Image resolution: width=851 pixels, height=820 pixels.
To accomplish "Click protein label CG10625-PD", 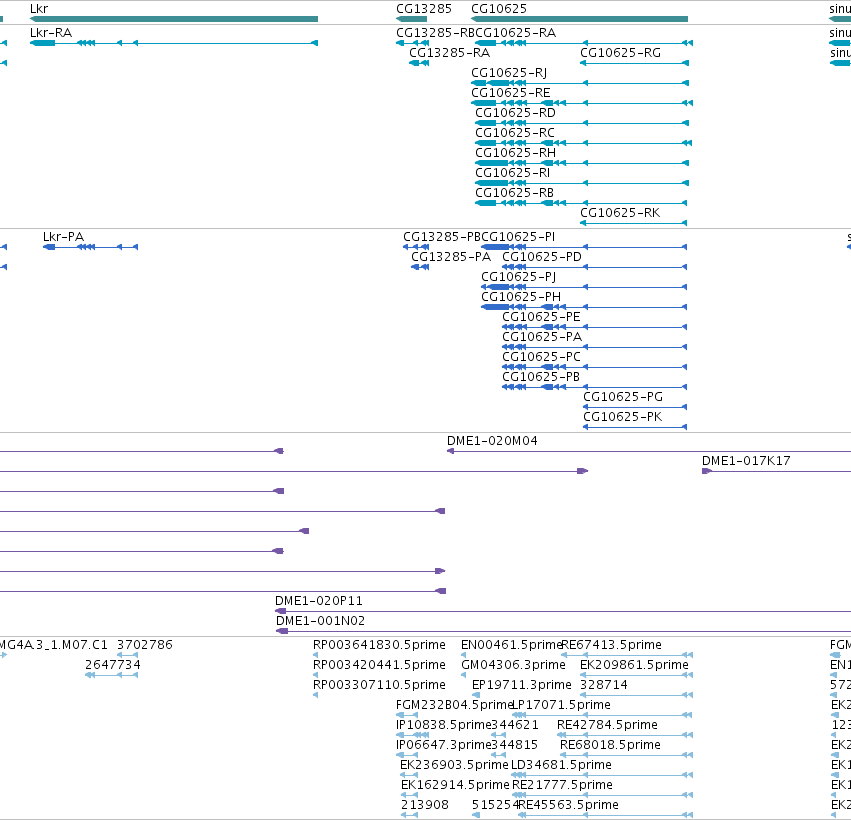I will pyautogui.click(x=542, y=257).
